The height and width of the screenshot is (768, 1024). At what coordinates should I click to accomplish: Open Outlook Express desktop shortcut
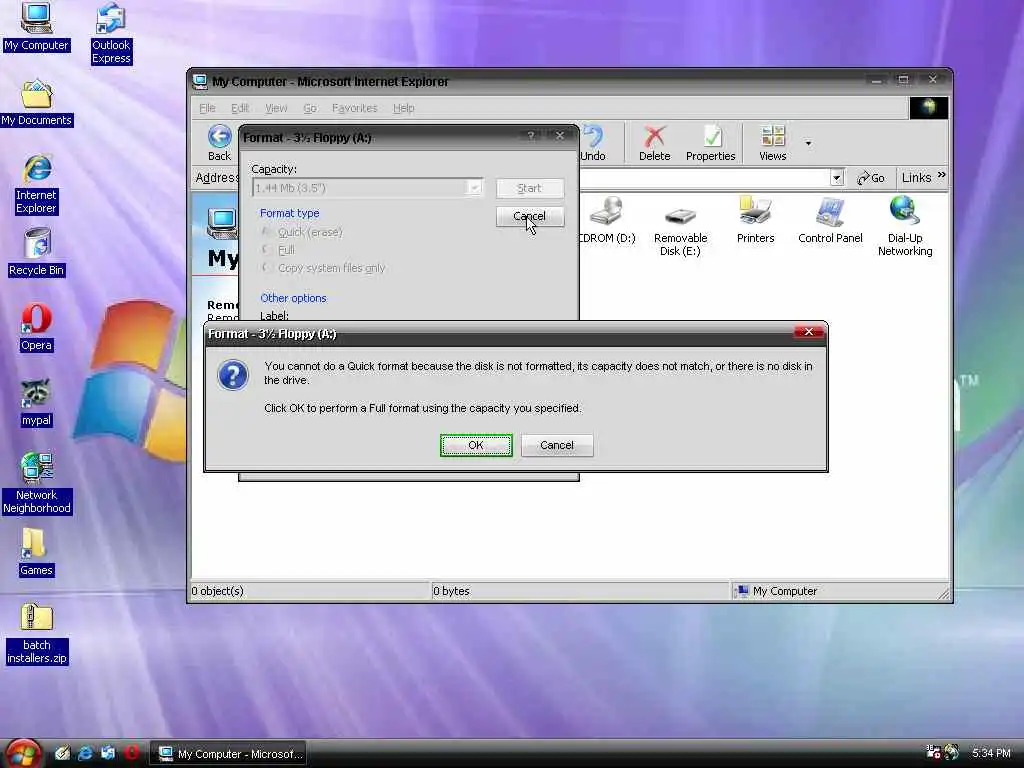(111, 34)
